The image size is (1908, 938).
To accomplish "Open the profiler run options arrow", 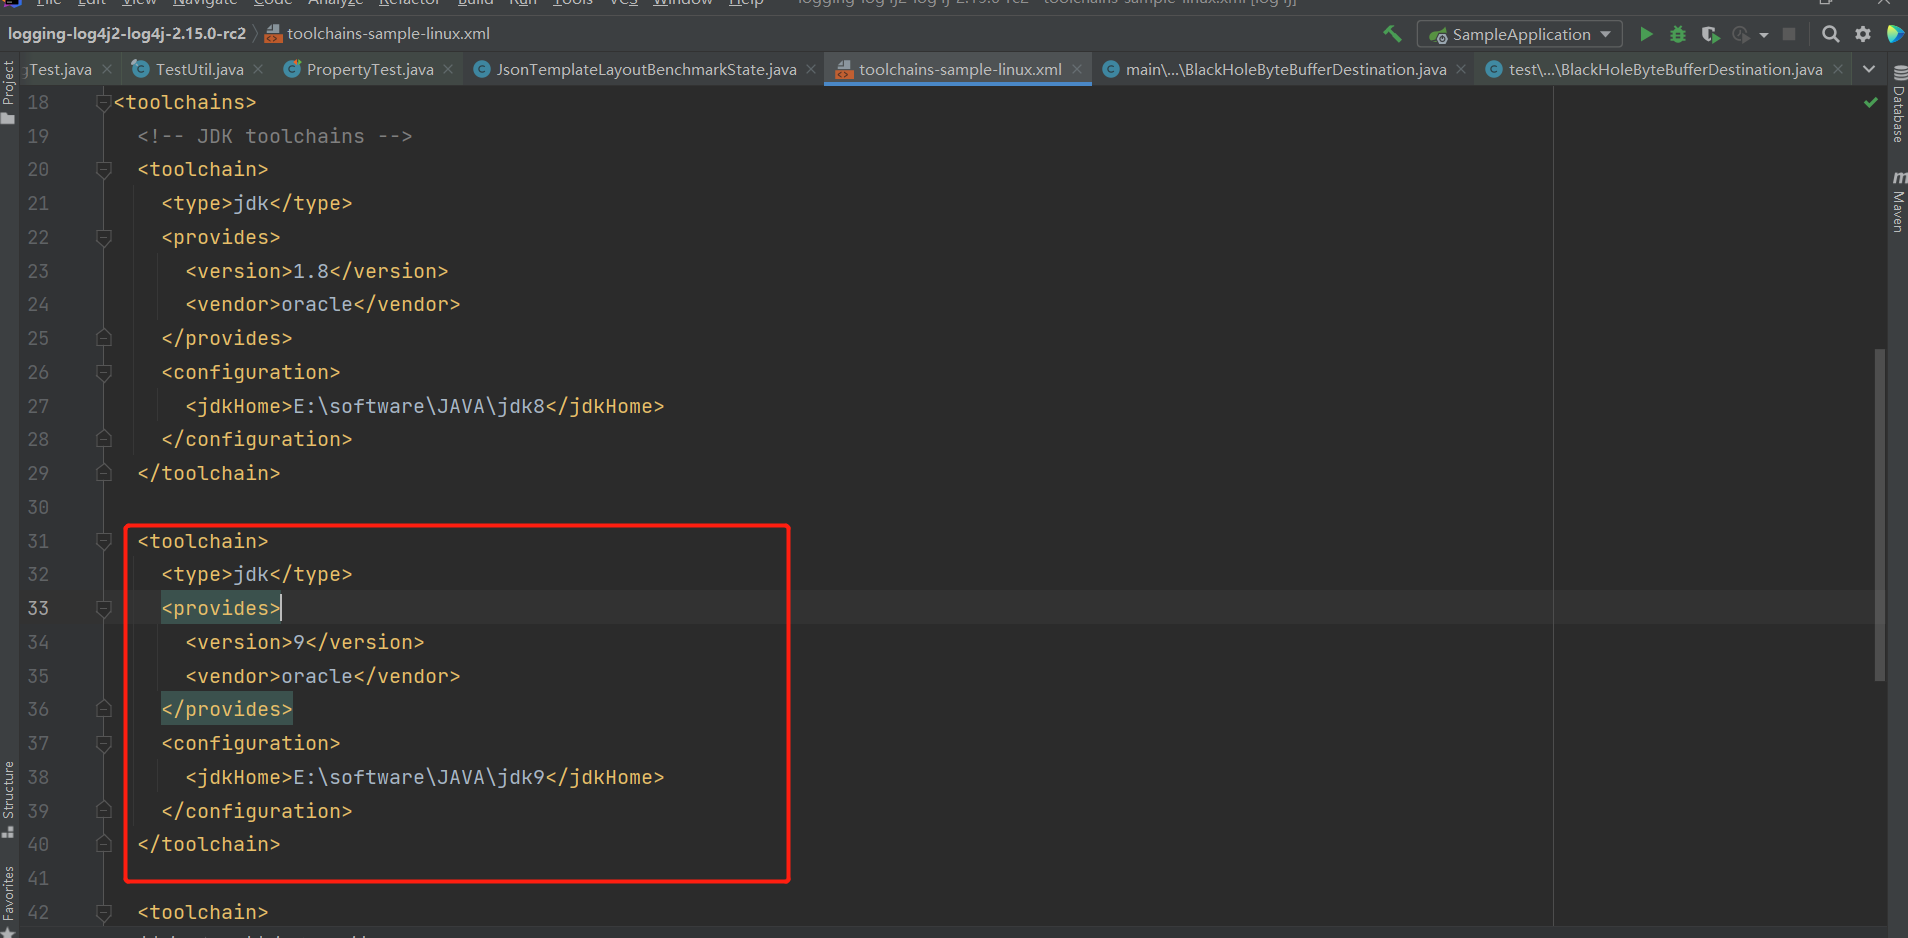I will 1764,35.
